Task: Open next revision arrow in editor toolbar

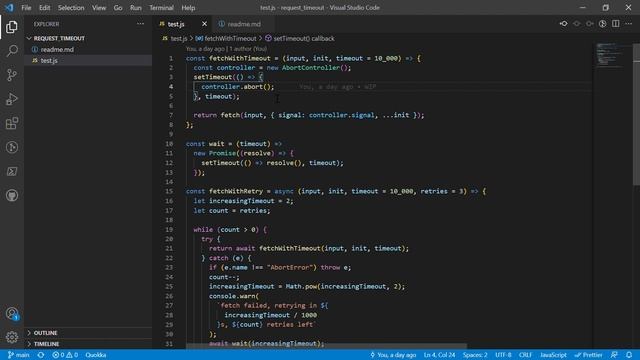Action: click(589, 24)
